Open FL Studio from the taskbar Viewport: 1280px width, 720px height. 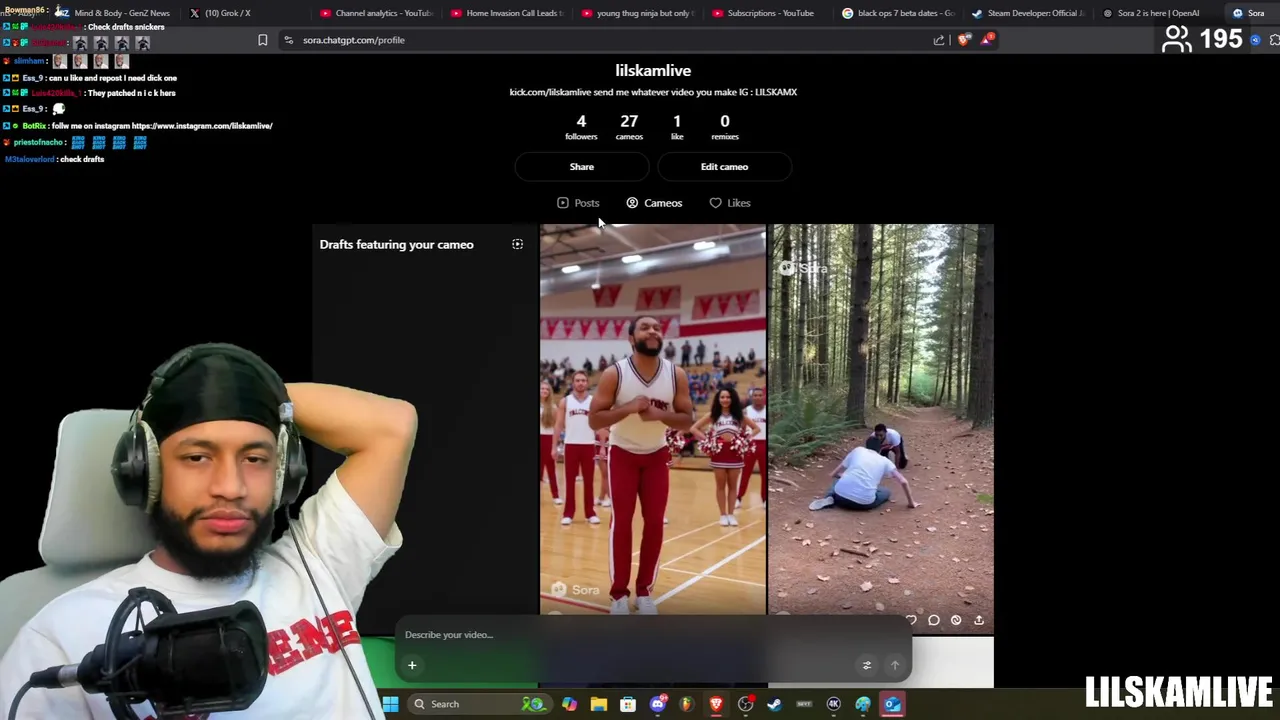coord(686,704)
